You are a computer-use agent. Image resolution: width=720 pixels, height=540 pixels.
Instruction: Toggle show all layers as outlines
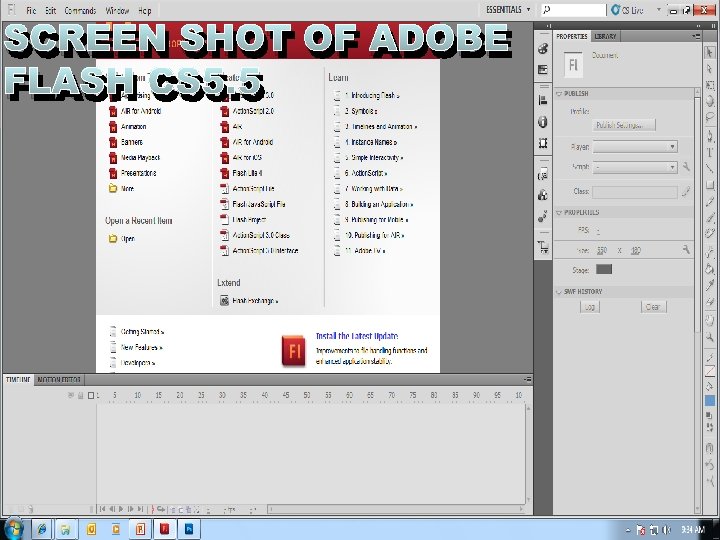pos(91,395)
